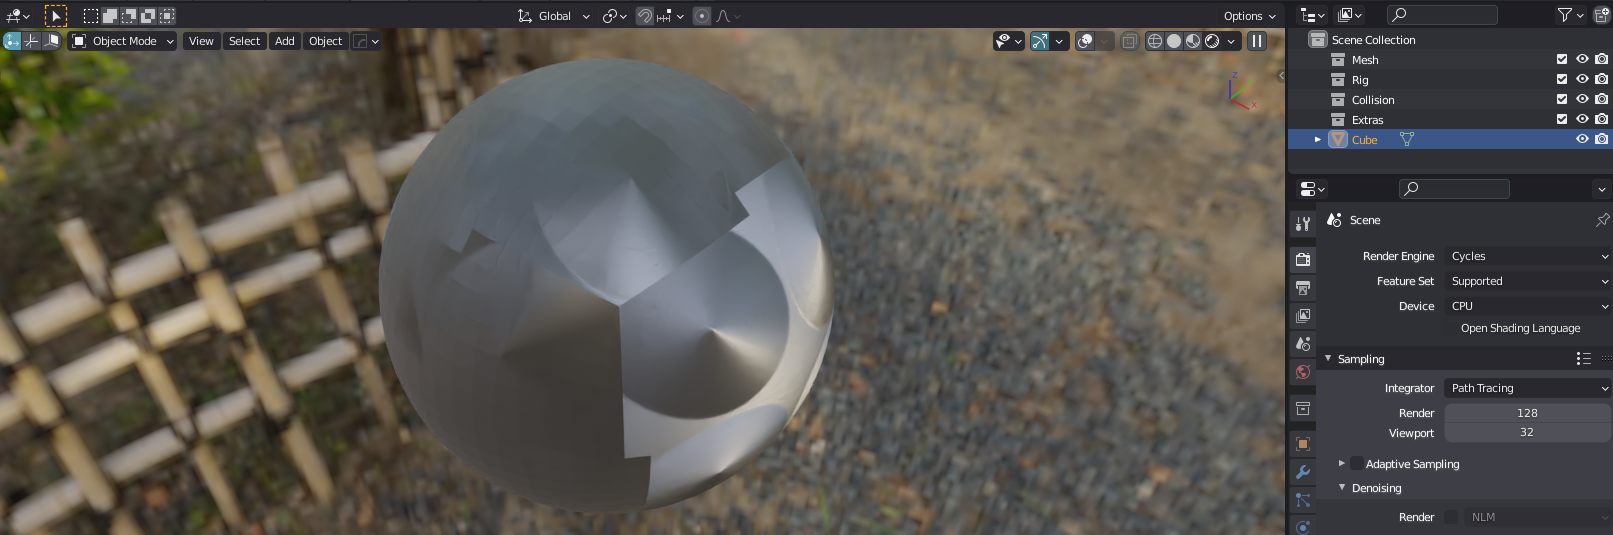Viewport: 1613px width, 535px height.
Task: Open the Feature Set Supported dropdown
Action: [x=1527, y=281]
